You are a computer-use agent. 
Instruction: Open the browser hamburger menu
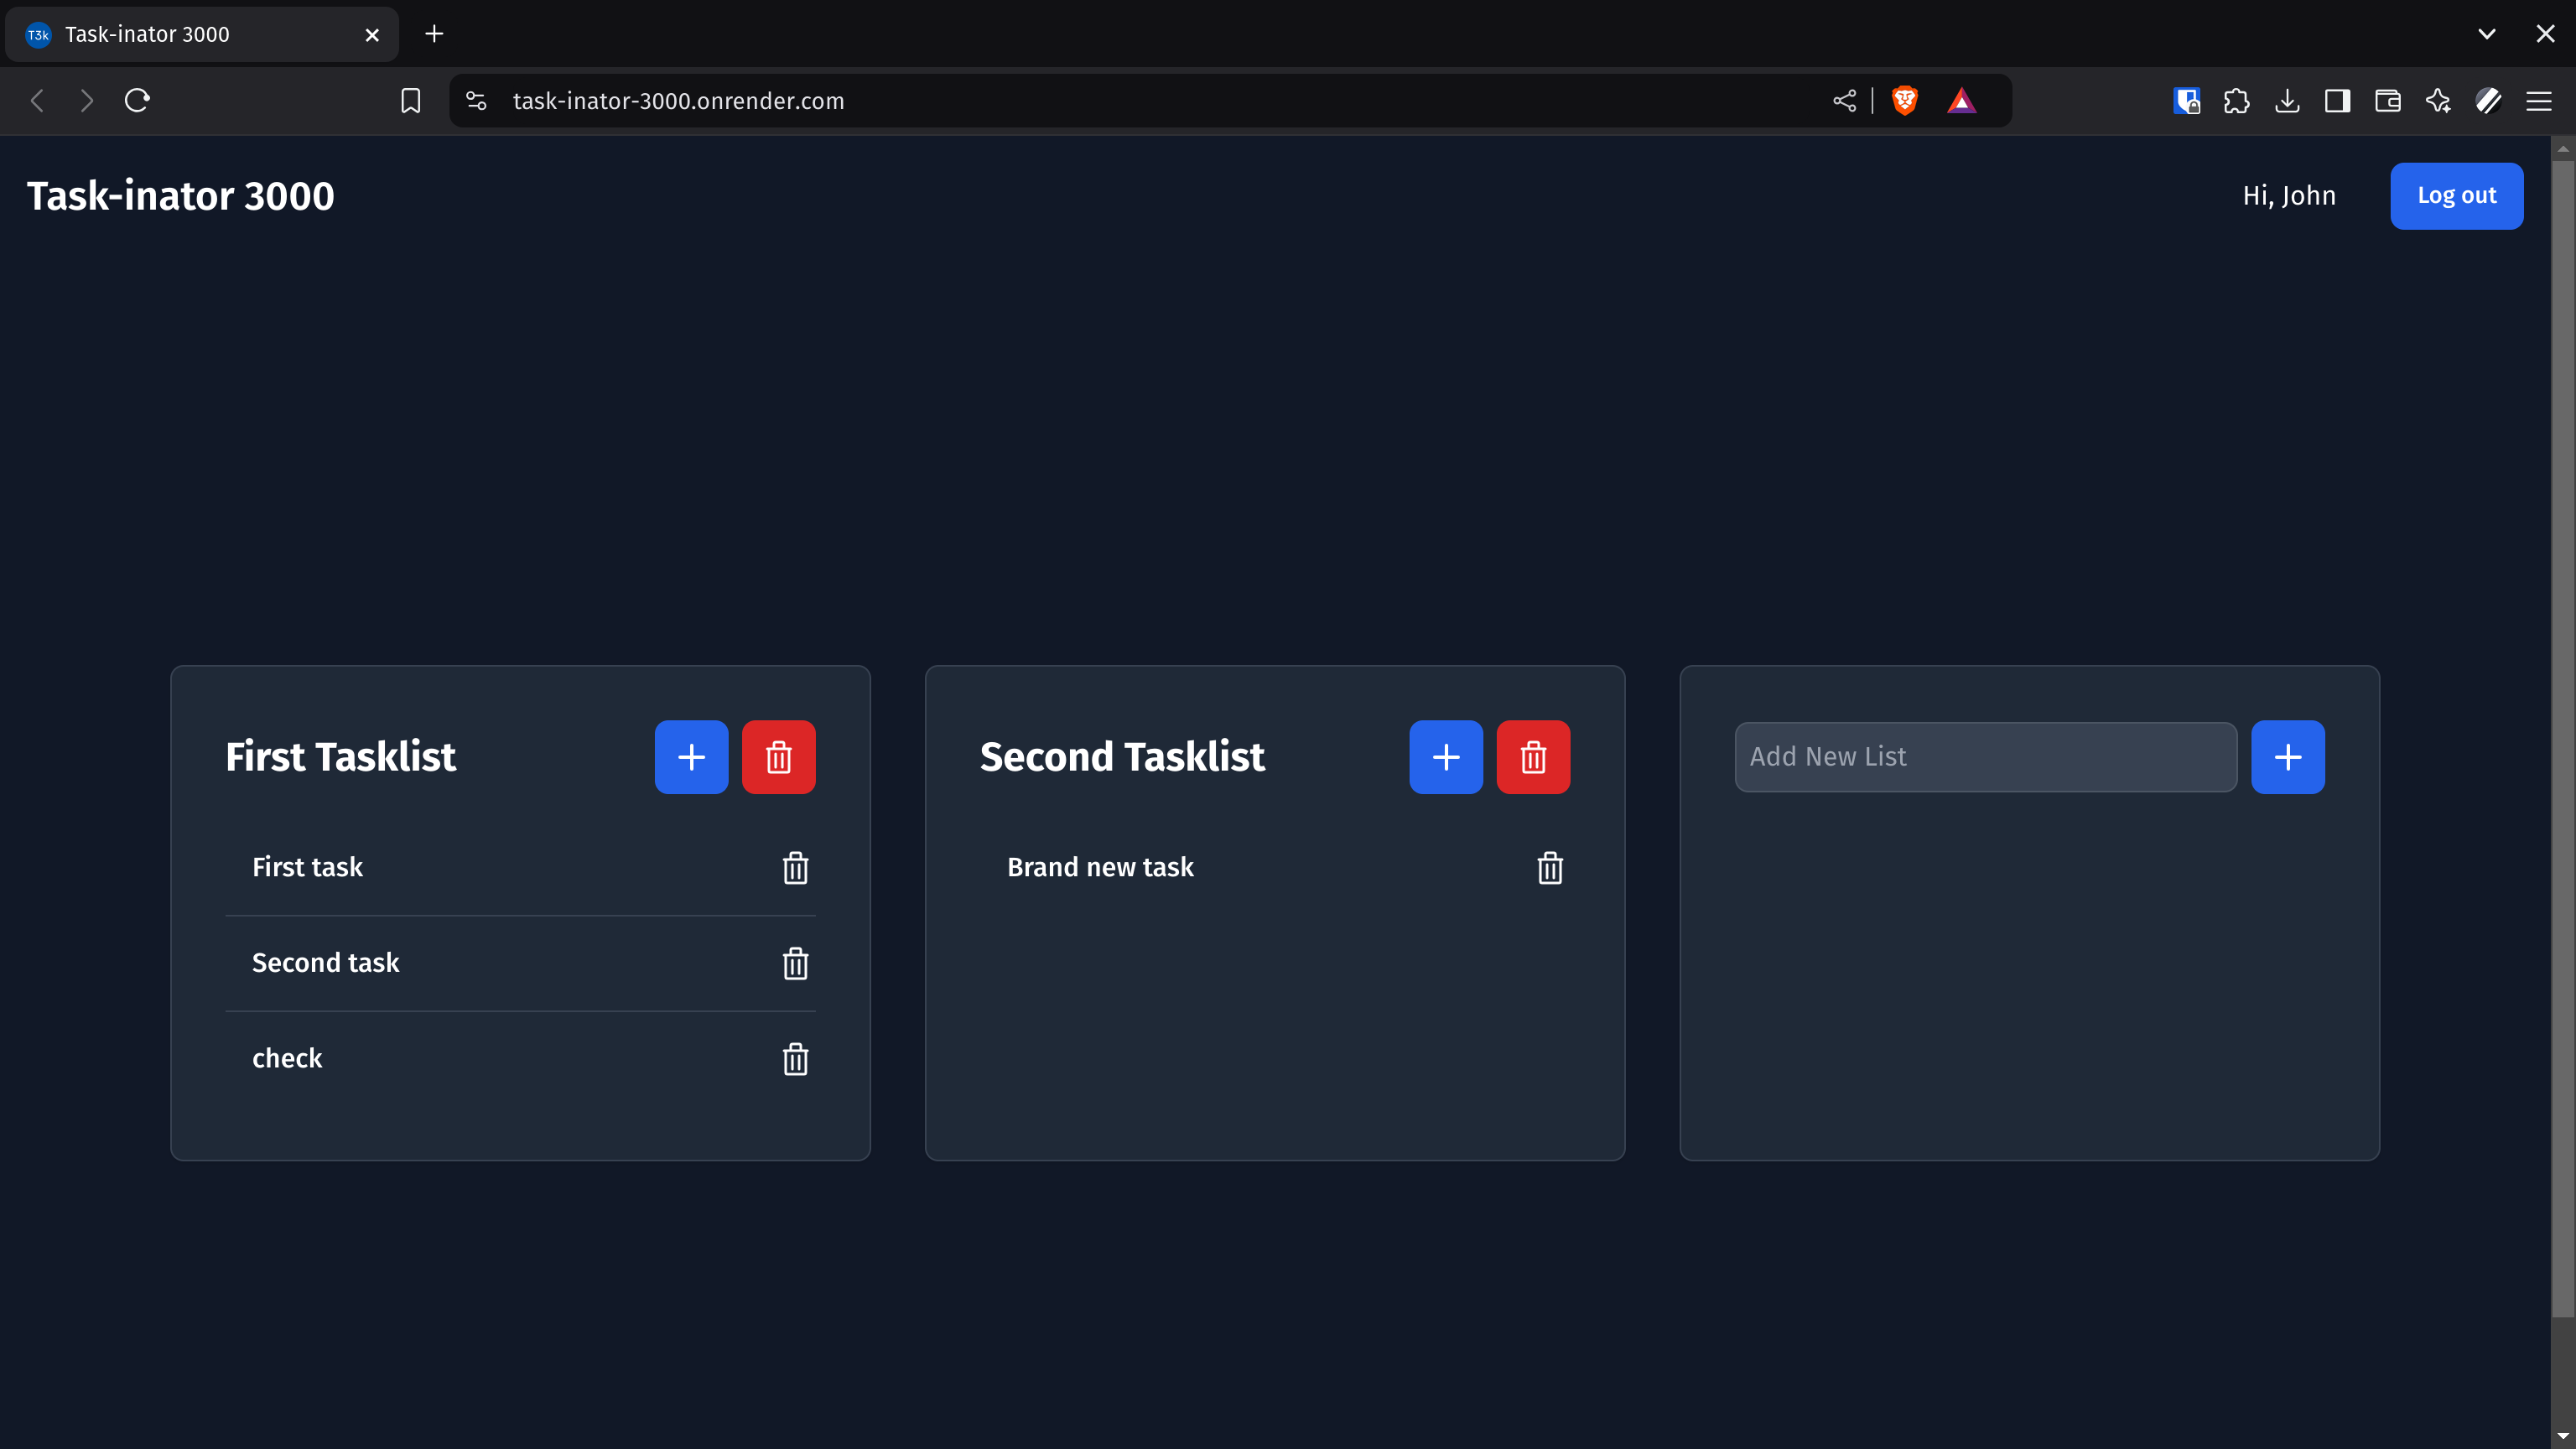click(2541, 100)
